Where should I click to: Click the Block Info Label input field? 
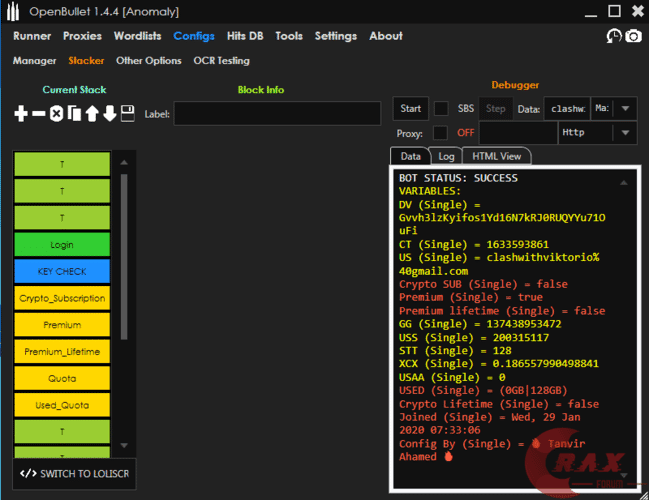pyautogui.click(x=276, y=114)
